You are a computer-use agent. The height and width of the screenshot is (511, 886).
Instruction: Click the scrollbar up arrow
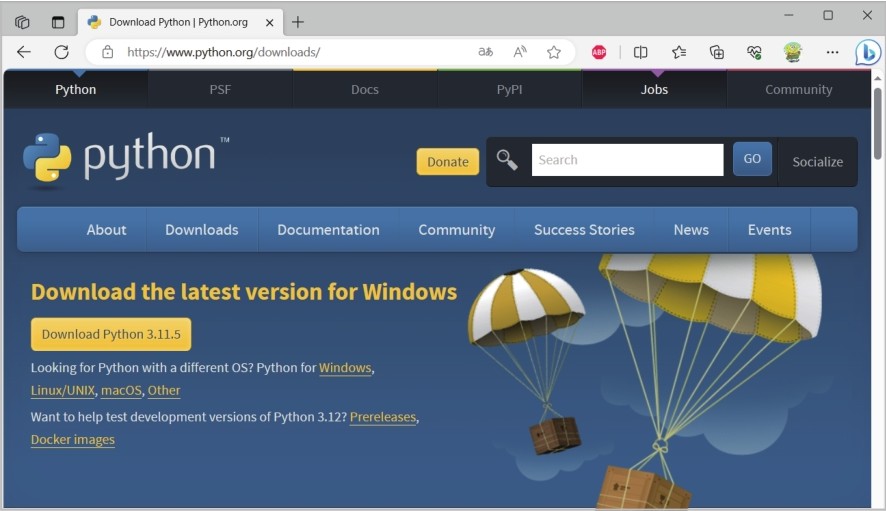[878, 77]
